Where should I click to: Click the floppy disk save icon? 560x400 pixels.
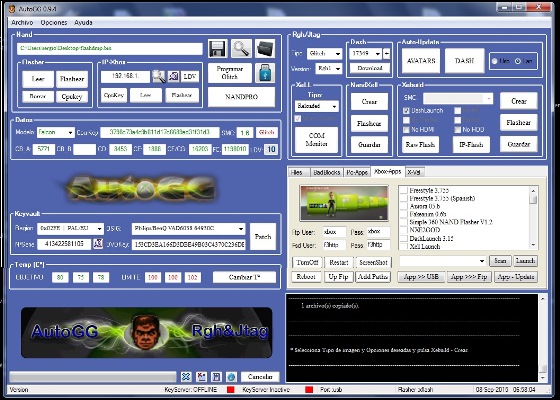(x=217, y=49)
